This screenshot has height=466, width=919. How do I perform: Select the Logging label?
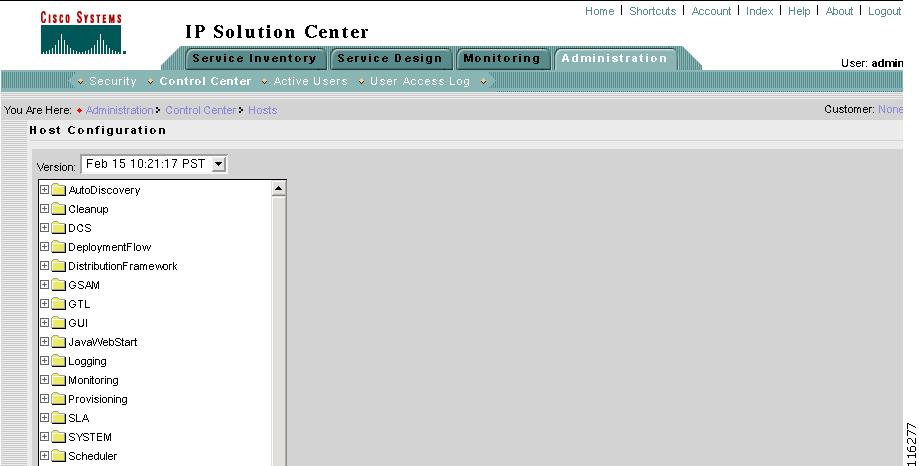click(x=87, y=362)
